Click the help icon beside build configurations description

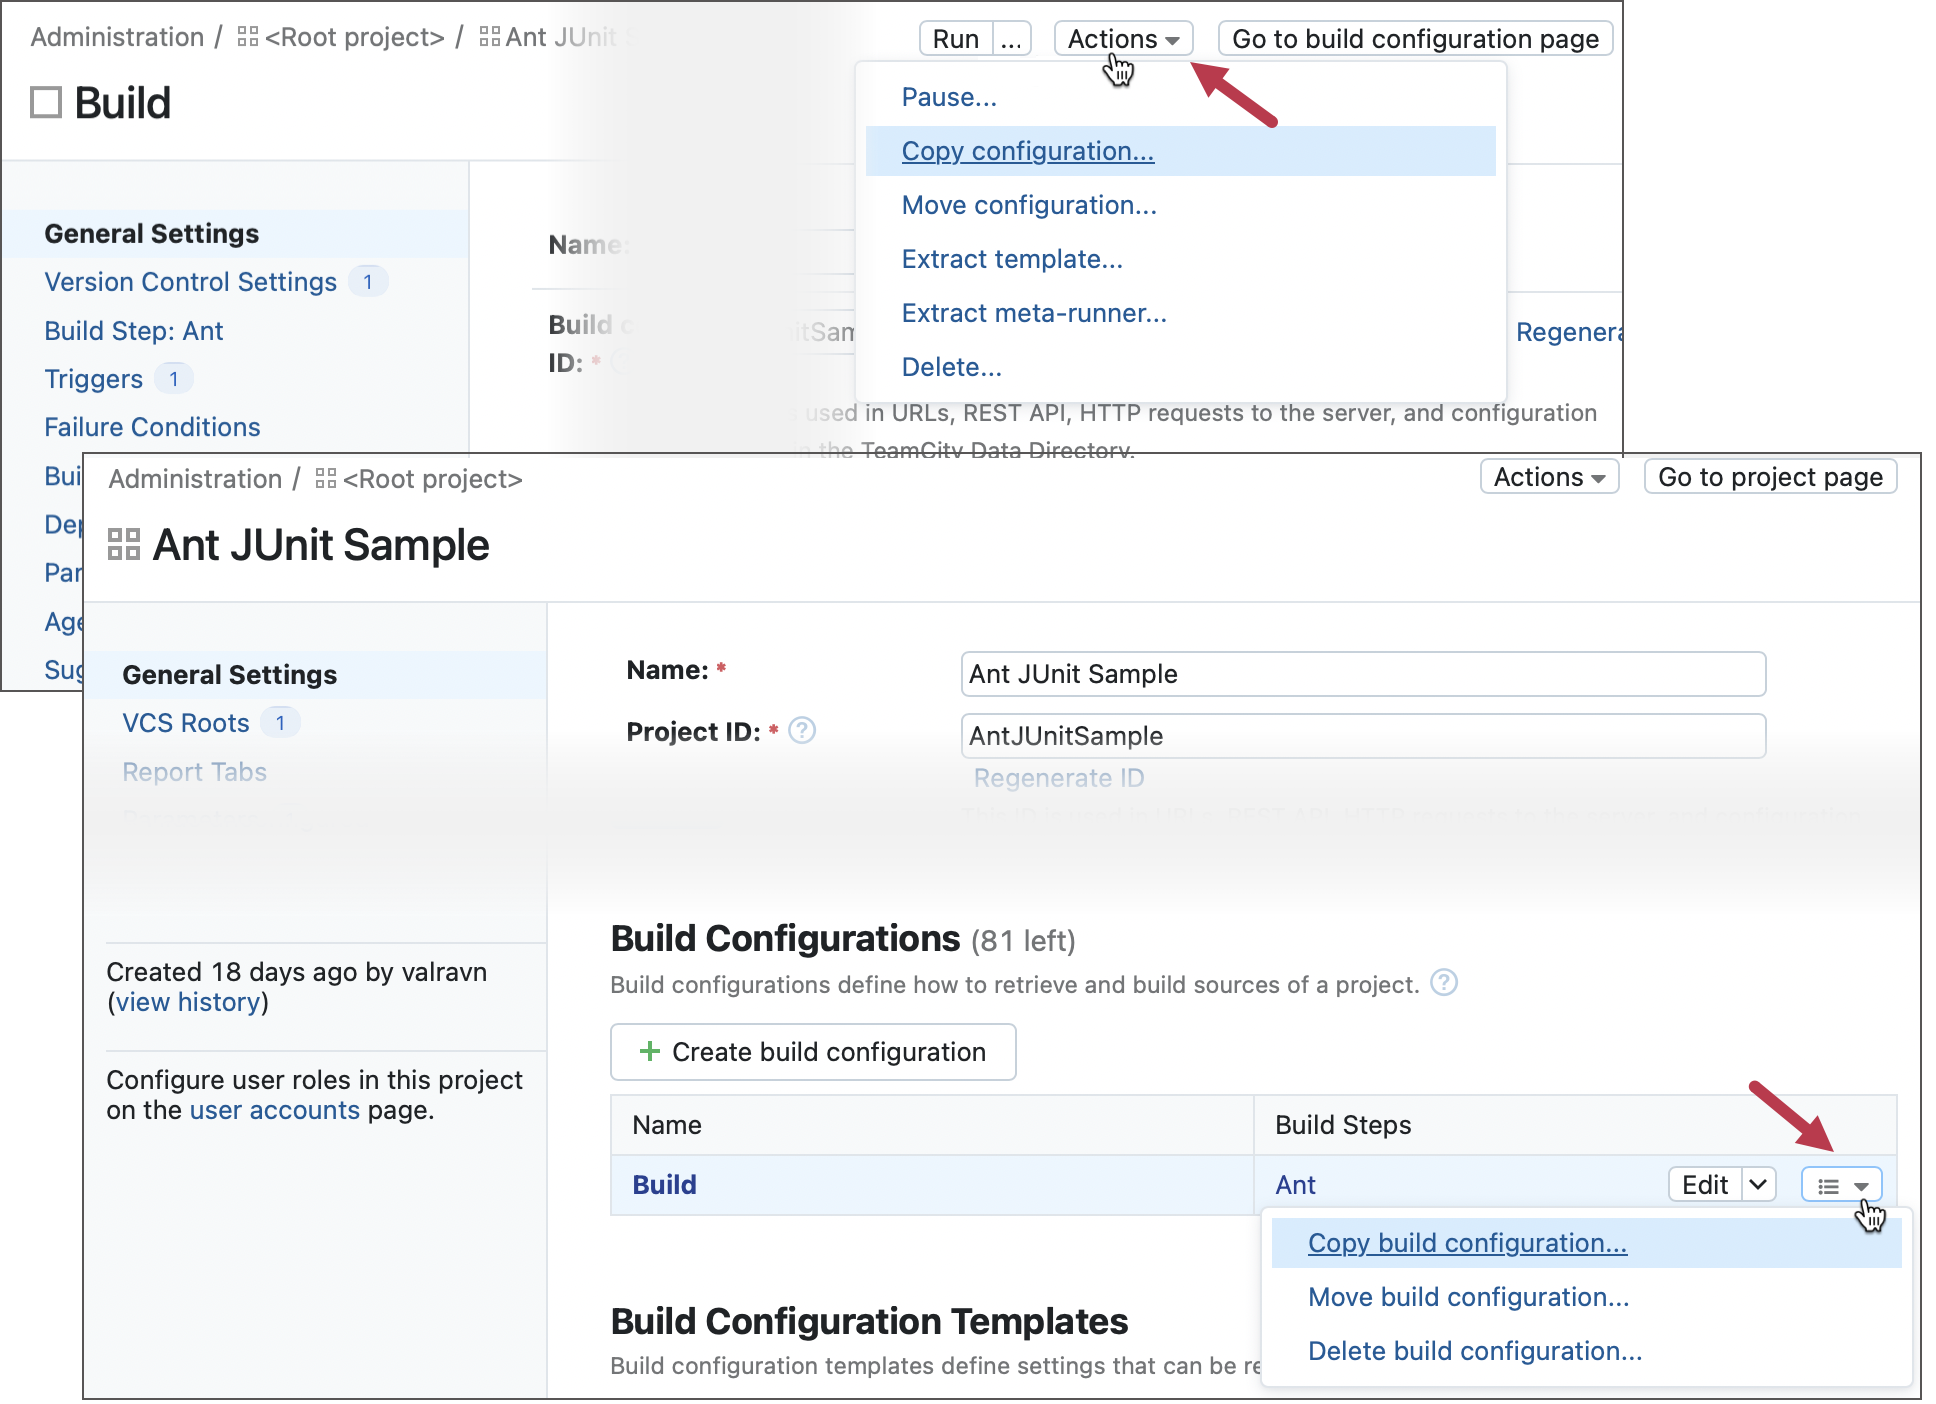click(1443, 983)
